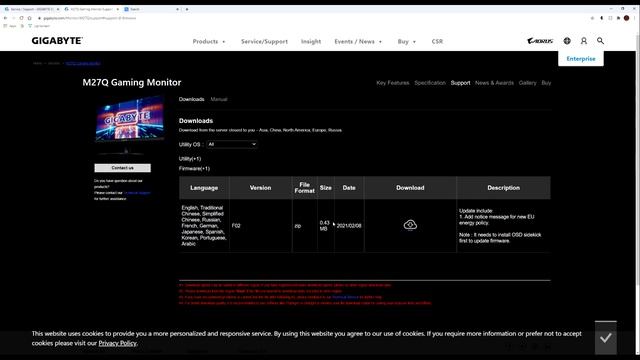
Task: Click the browser address bar
Action: pyautogui.click(x=310, y=18)
